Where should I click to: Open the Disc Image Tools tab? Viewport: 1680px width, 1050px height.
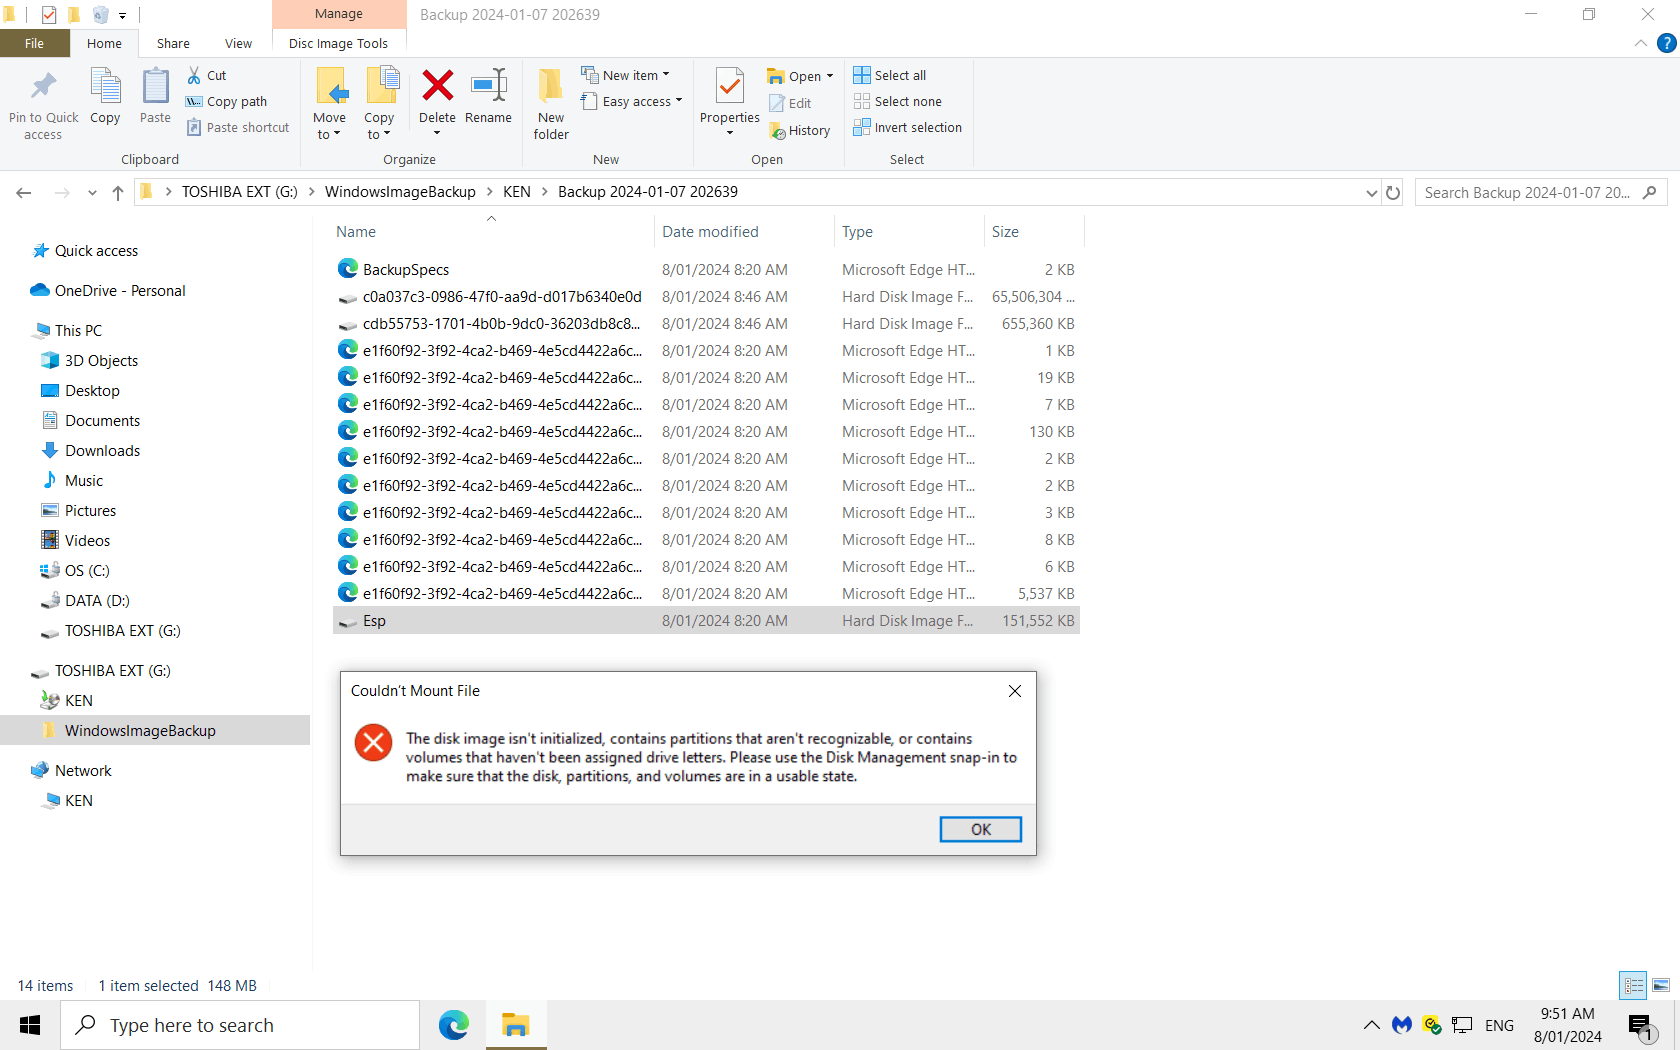click(x=338, y=43)
